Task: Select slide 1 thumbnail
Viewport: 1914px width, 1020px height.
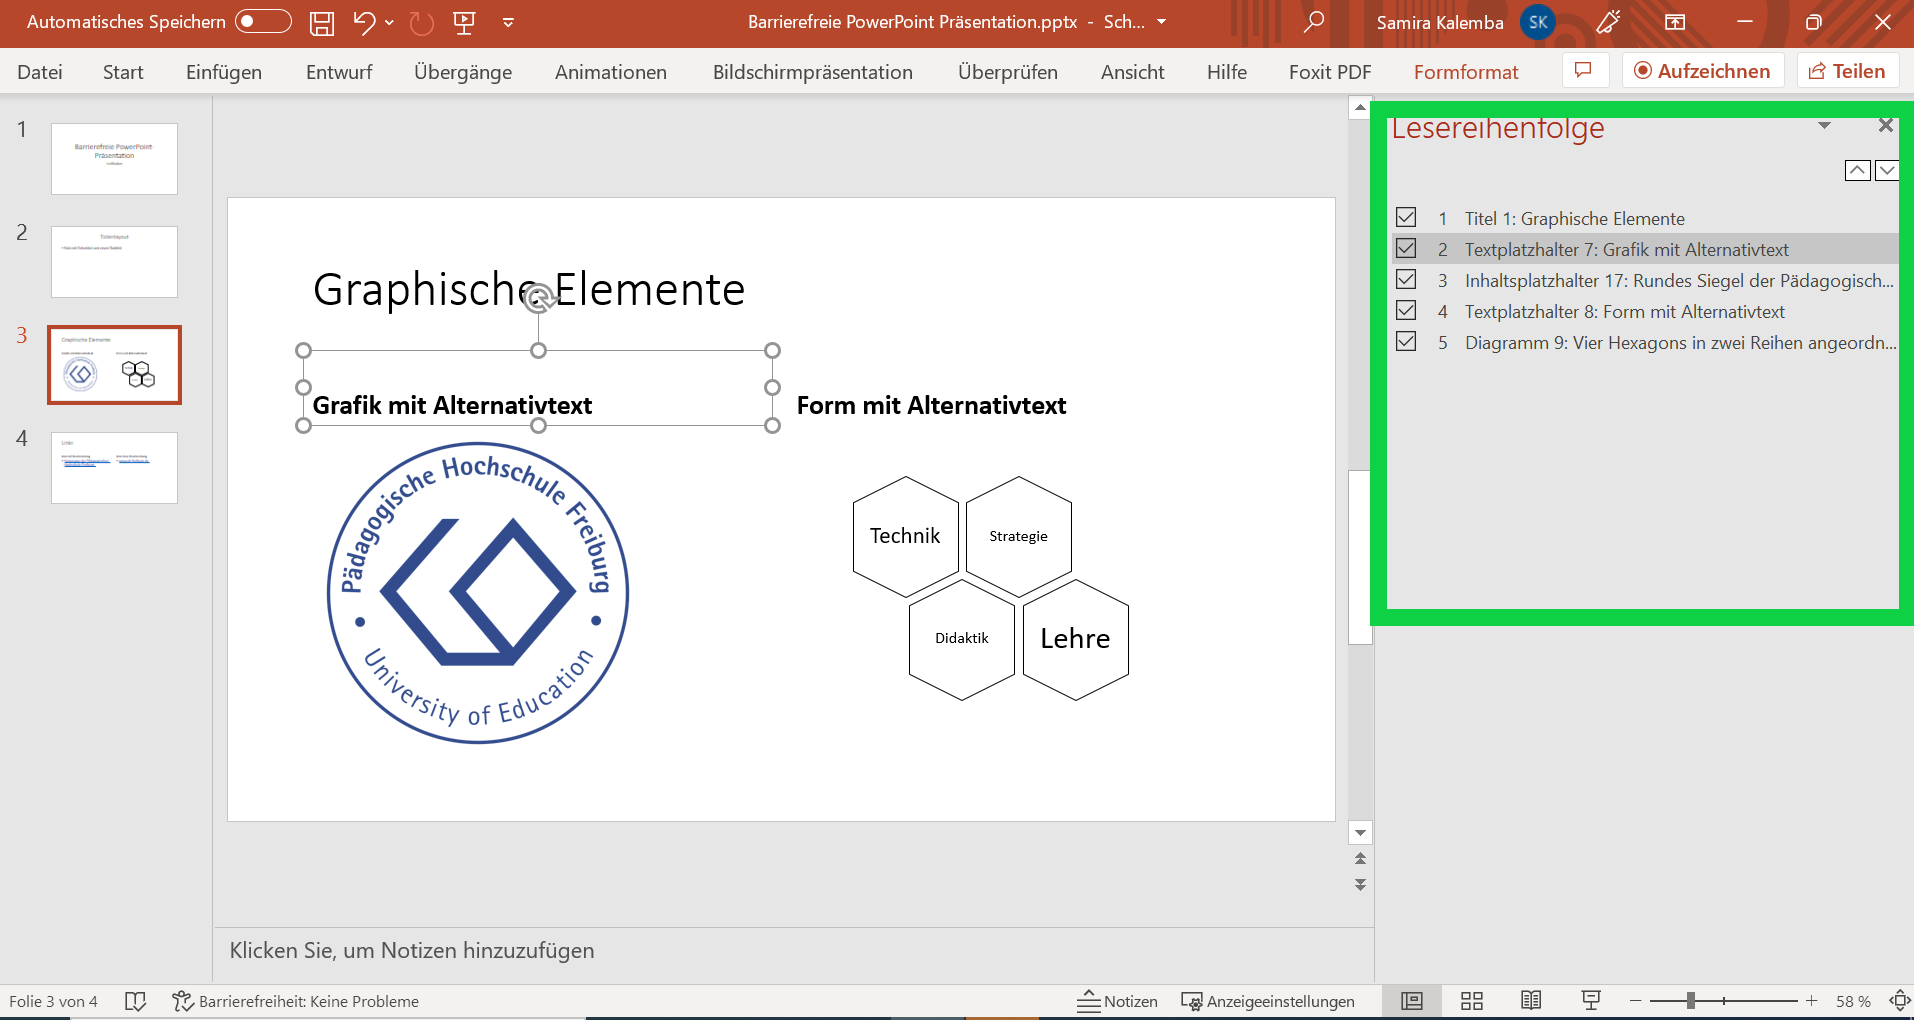Action: click(114, 159)
